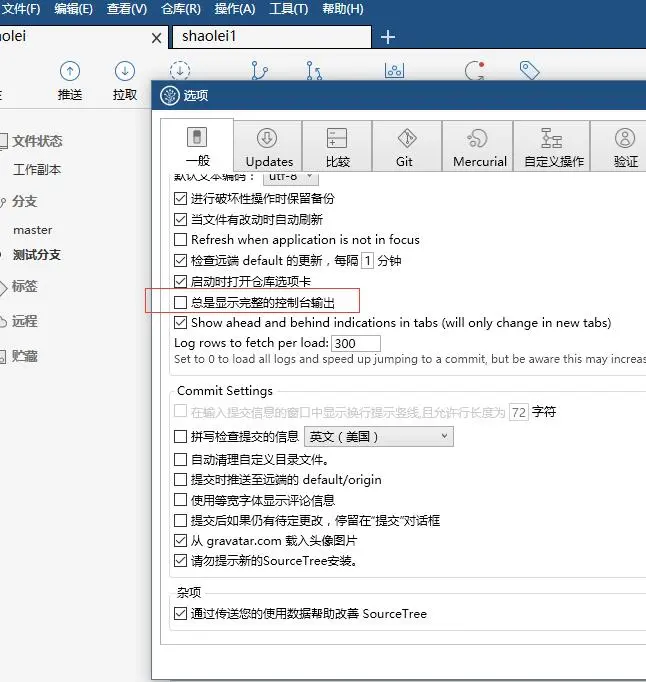Open the 帮助(H) menu
Viewport: 646px width, 682px height.
pyautogui.click(x=343, y=9)
